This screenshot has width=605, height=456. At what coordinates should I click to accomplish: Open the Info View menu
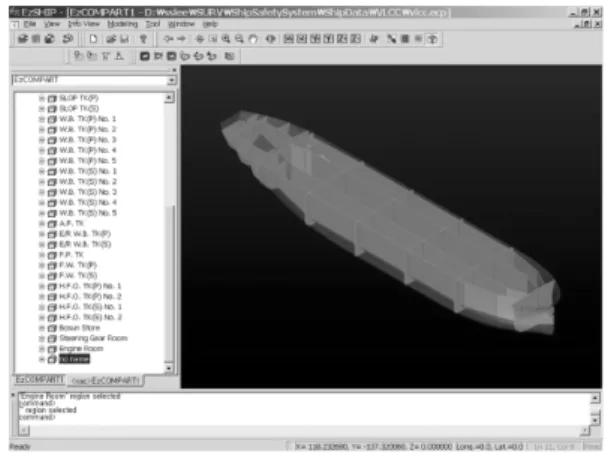(84, 24)
